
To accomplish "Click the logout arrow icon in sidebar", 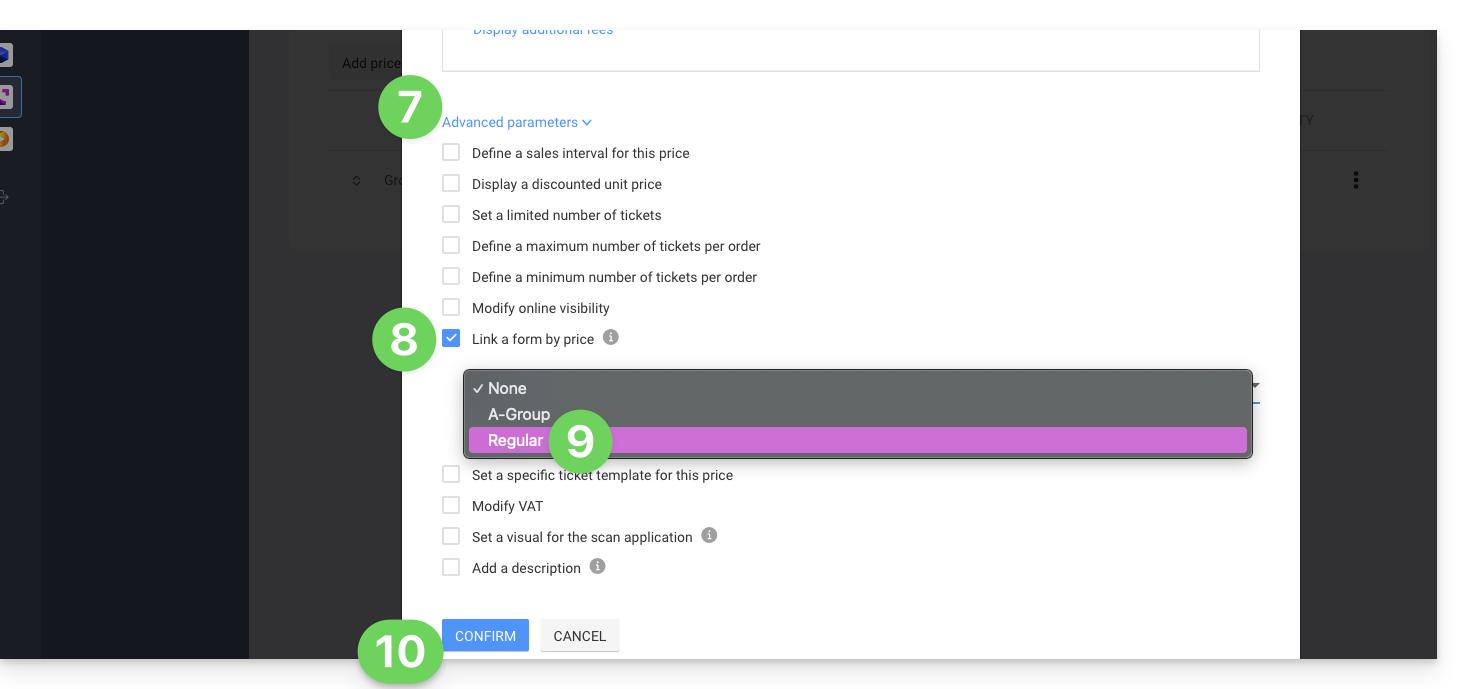I will click(x=4, y=197).
